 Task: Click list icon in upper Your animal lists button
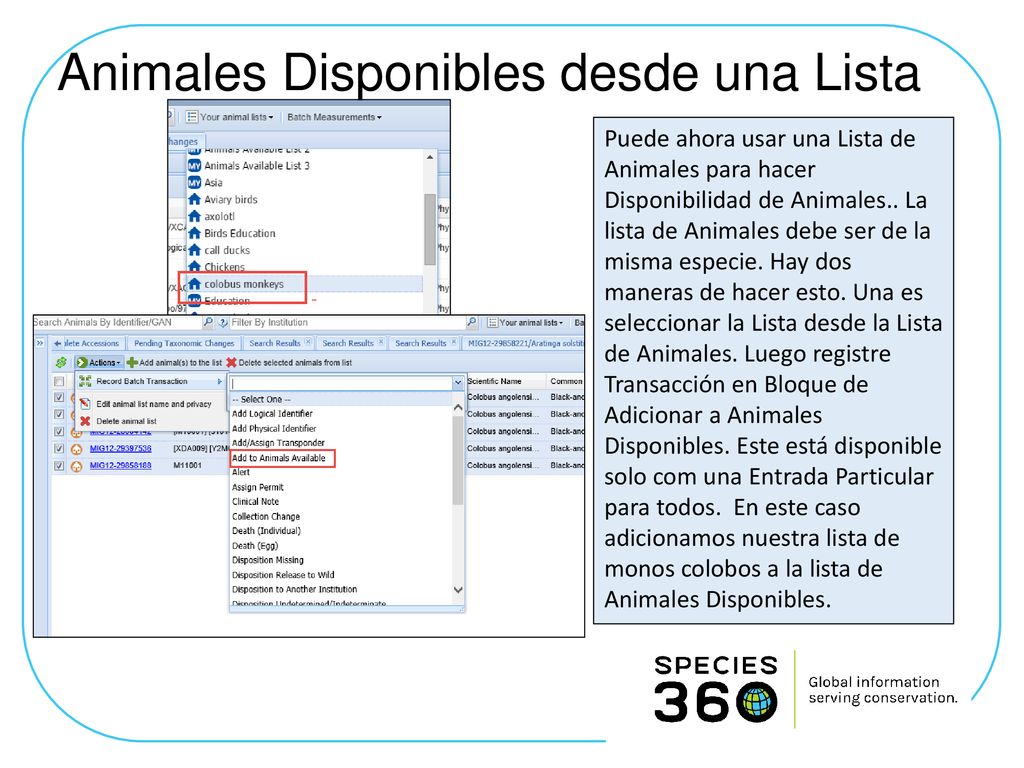[x=191, y=117]
